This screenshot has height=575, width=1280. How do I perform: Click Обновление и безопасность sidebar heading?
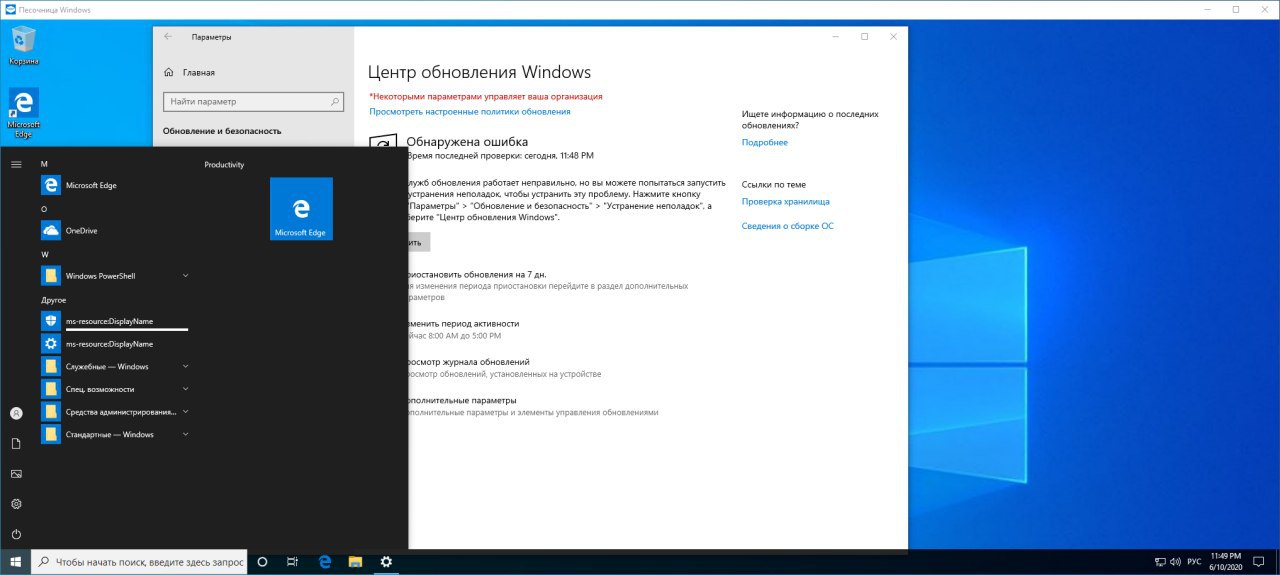(x=222, y=131)
